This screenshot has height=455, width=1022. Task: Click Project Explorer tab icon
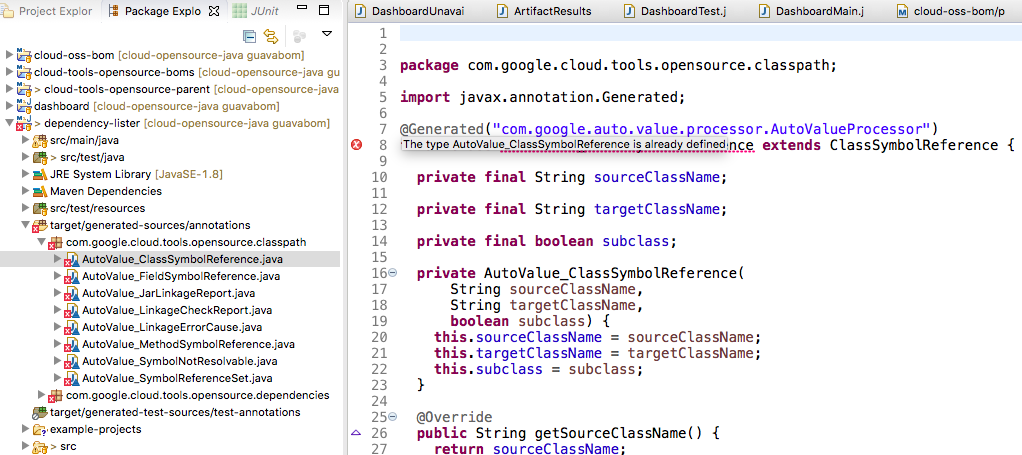[x=7, y=11]
